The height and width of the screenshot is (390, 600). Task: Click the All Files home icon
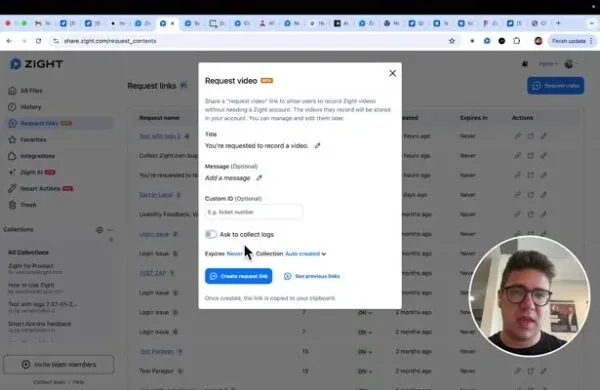click(12, 91)
